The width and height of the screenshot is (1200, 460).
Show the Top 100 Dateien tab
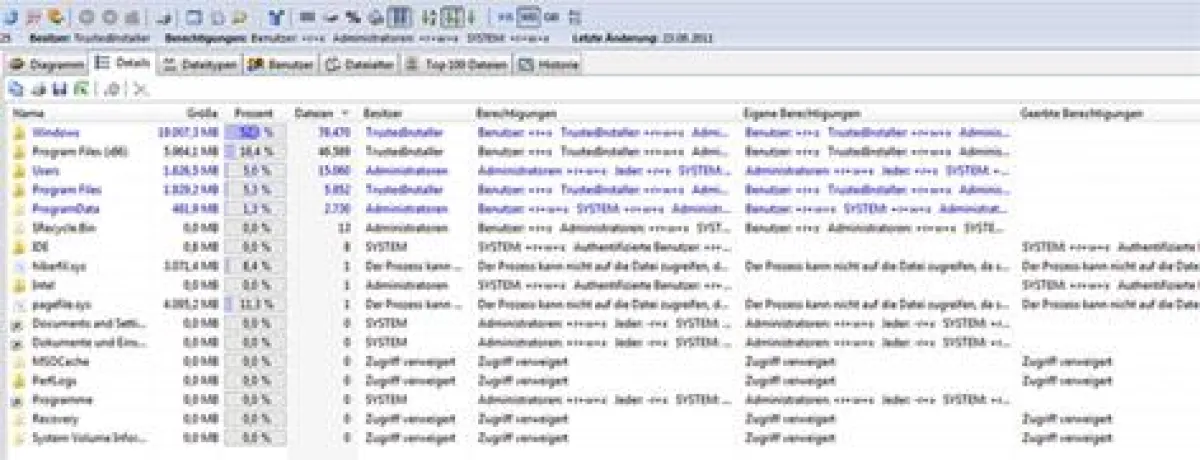click(457, 64)
